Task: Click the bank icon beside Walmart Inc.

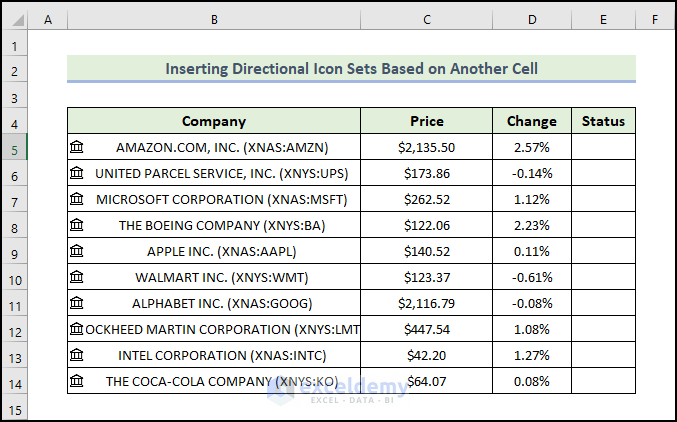Action: [x=77, y=277]
